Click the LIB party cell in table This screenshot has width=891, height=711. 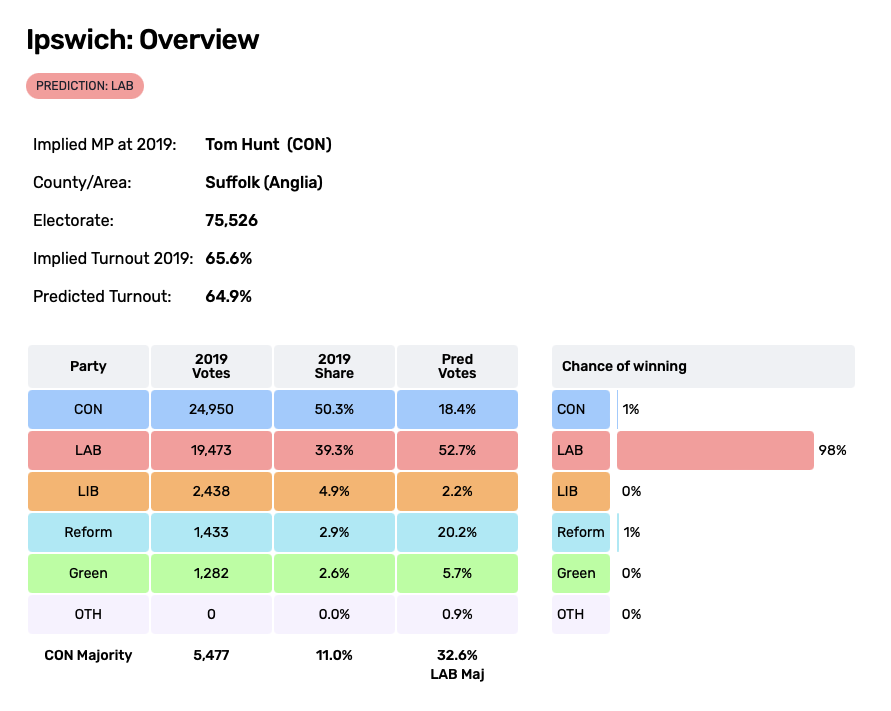[88, 491]
